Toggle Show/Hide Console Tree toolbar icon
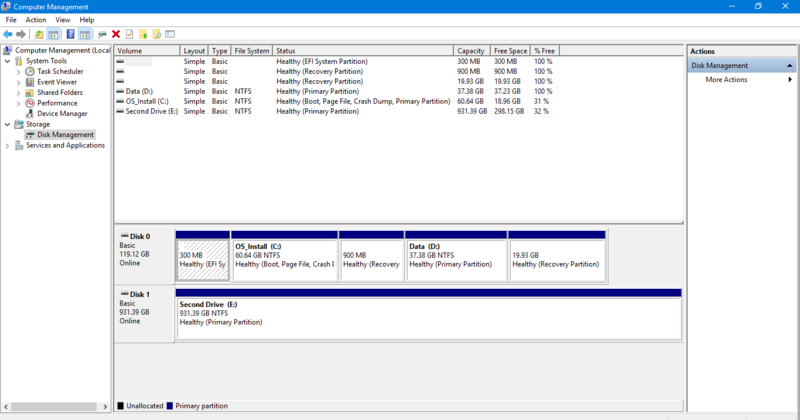The width and height of the screenshot is (800, 420). (x=53, y=34)
